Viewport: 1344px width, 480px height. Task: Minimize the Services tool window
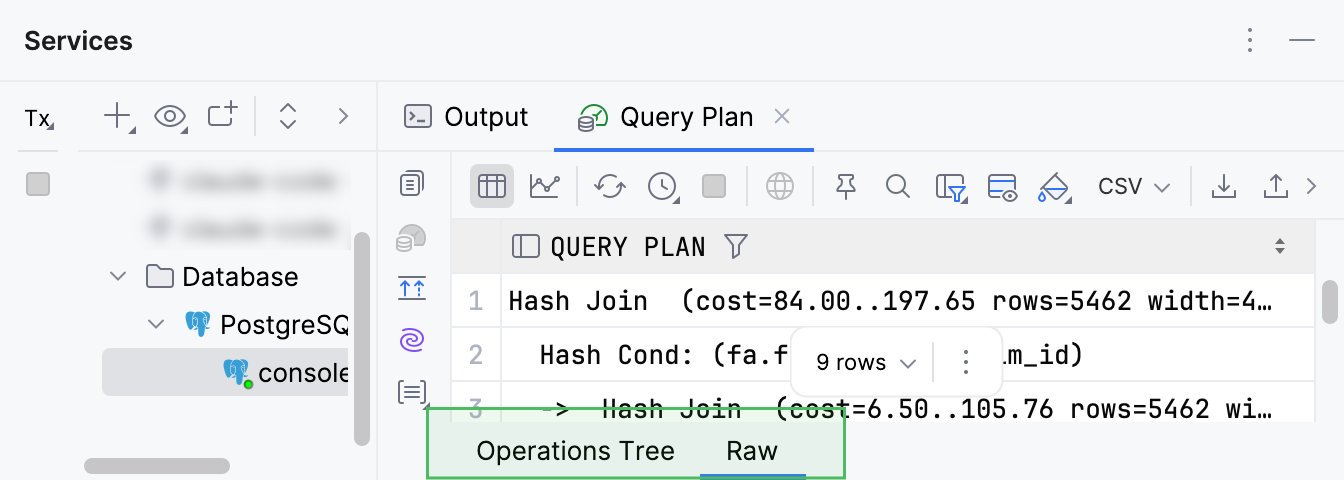1301,41
